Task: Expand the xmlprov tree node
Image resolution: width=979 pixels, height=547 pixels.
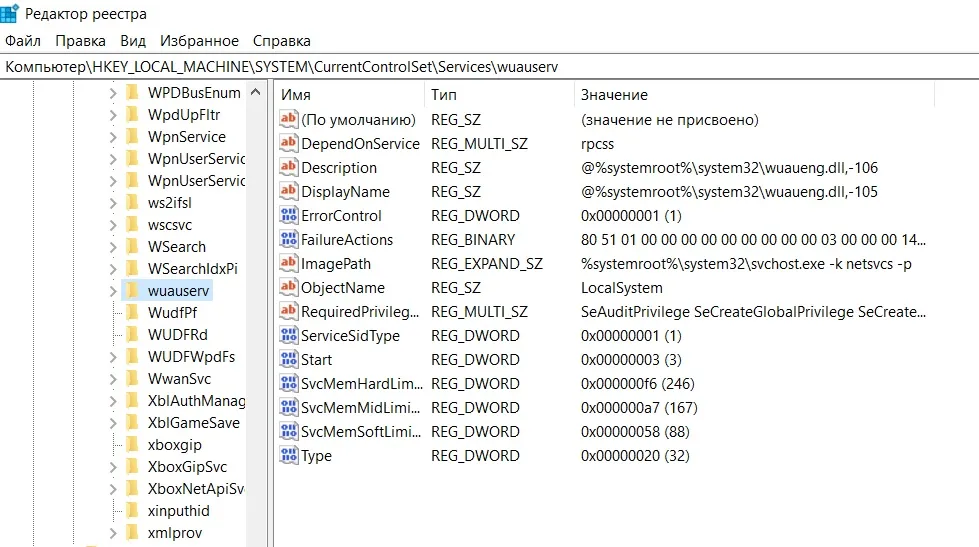Action: point(113,533)
